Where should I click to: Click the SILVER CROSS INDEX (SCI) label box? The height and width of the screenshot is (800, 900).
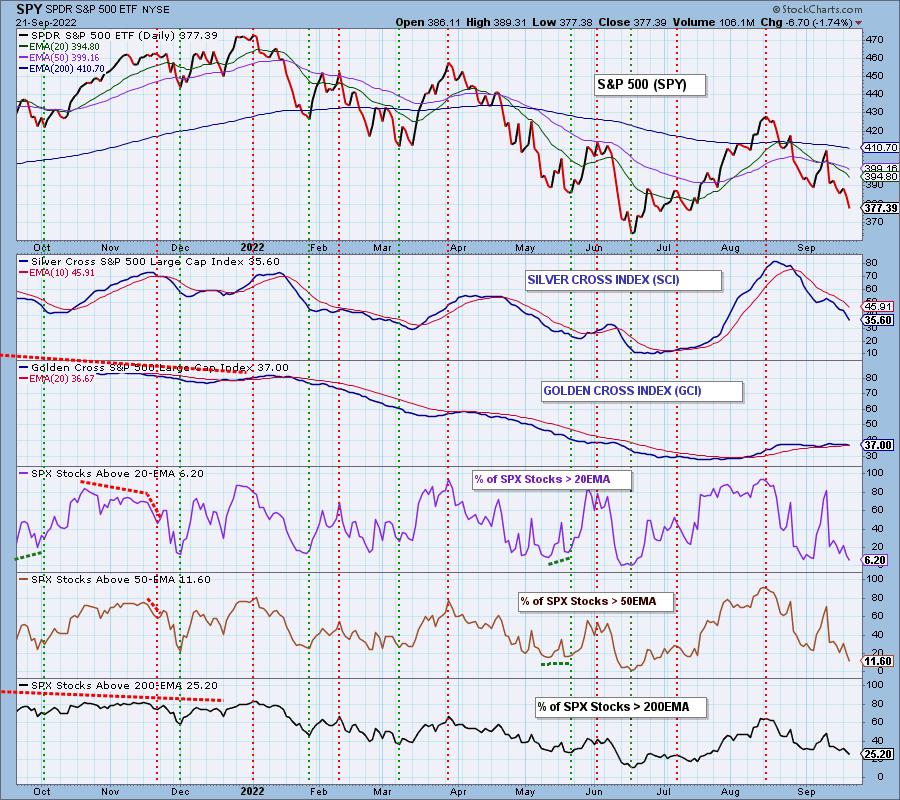[x=623, y=280]
